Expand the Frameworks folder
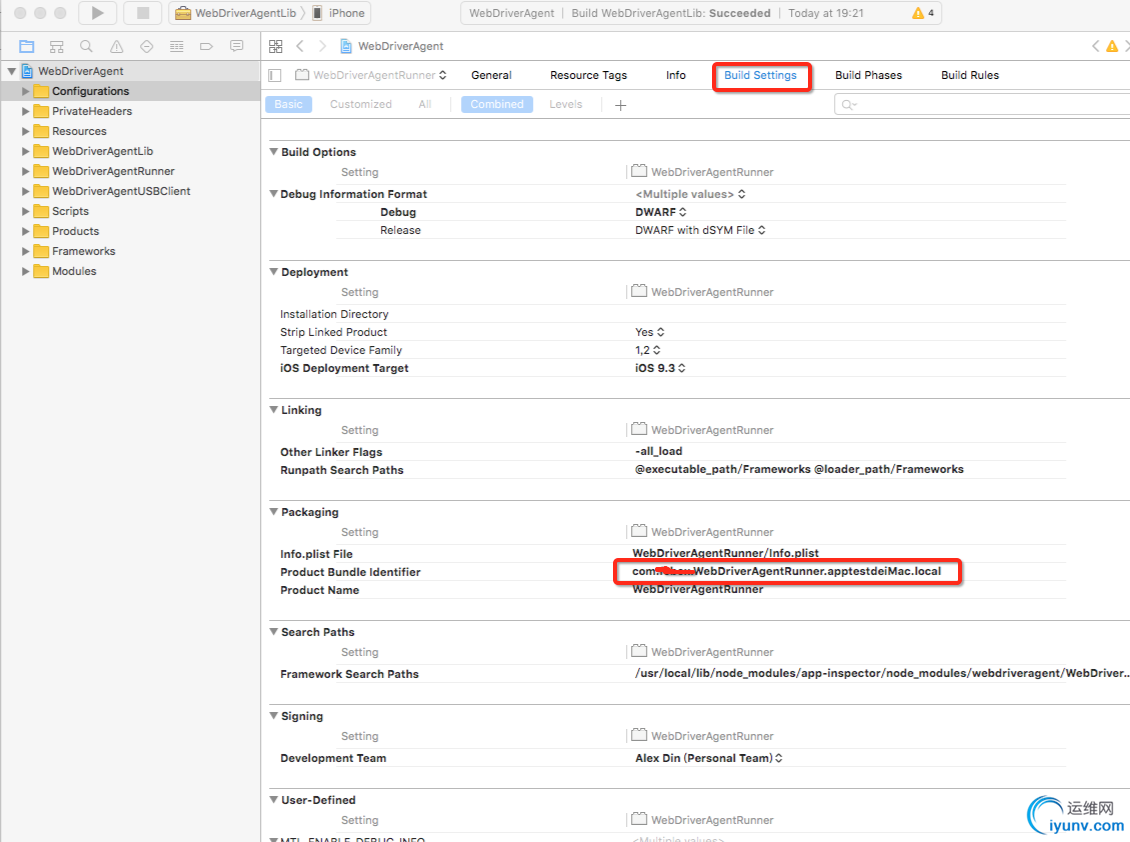This screenshot has width=1130, height=842. (x=26, y=251)
